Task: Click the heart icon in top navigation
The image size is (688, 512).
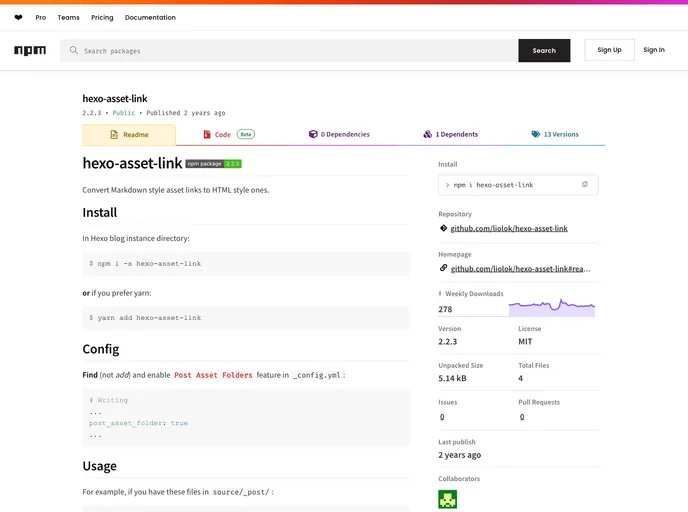Action: [18, 18]
